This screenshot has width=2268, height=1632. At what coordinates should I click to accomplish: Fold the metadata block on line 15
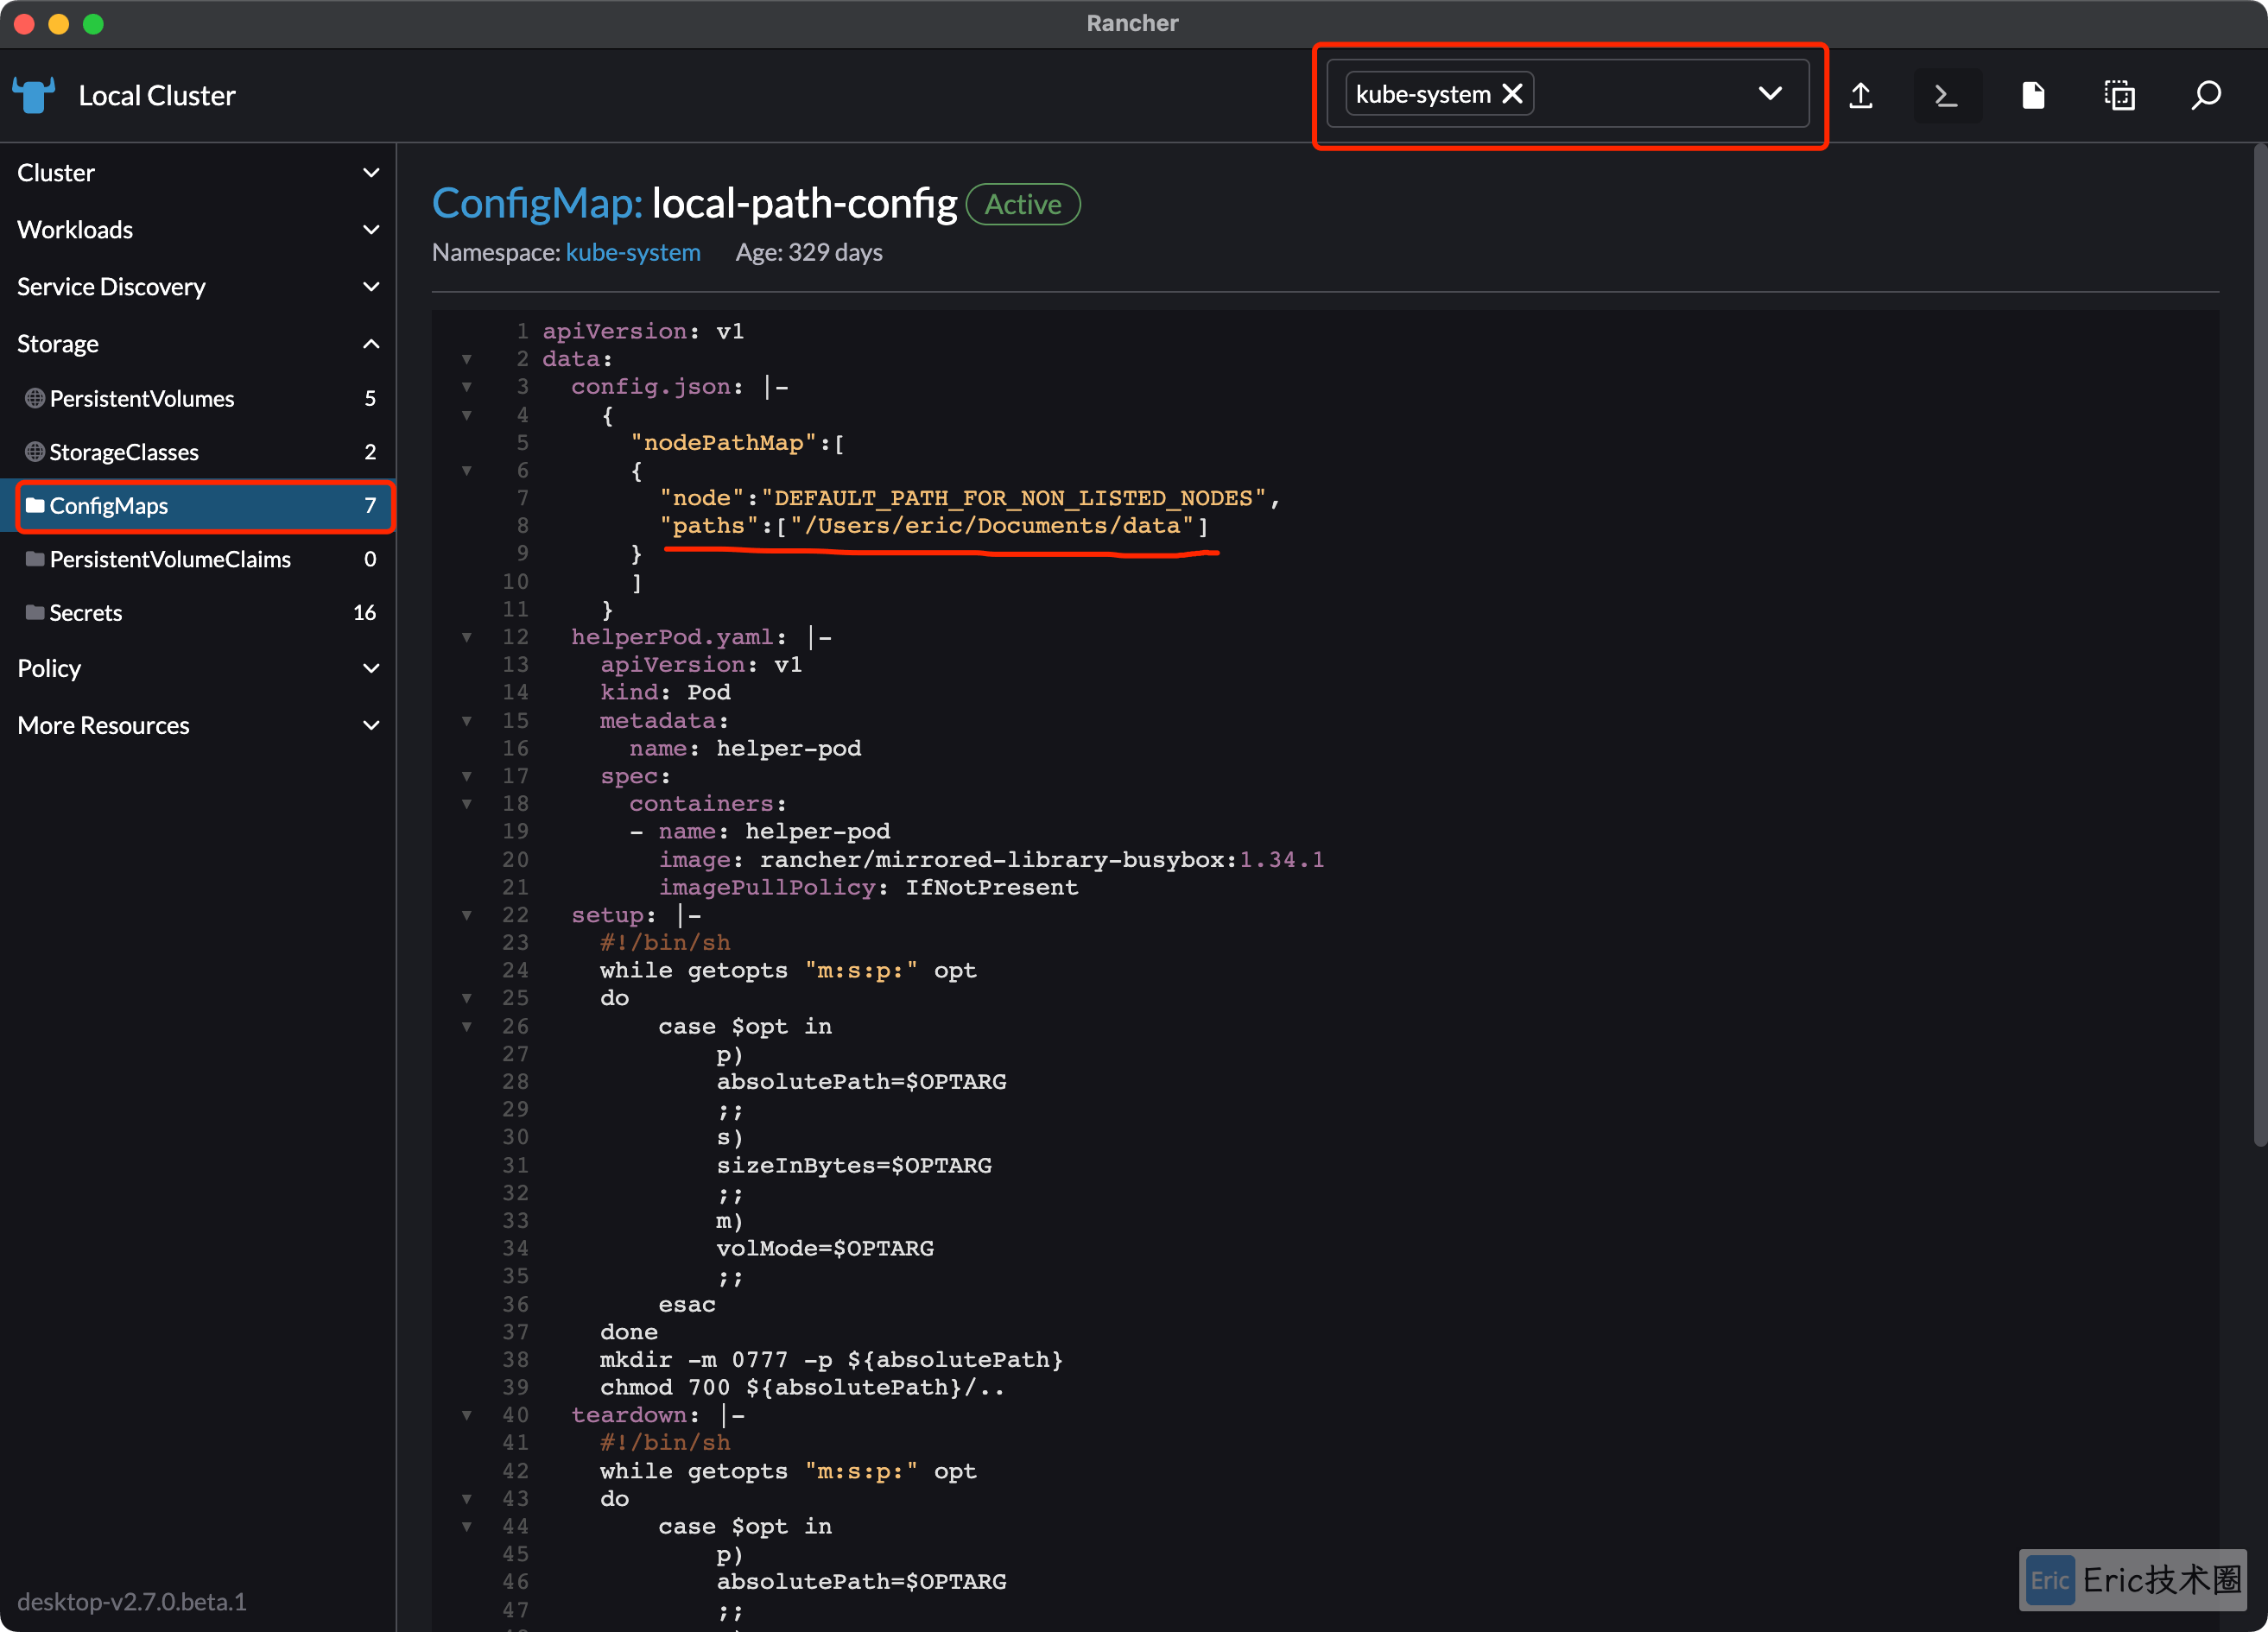pyautogui.click(x=466, y=721)
